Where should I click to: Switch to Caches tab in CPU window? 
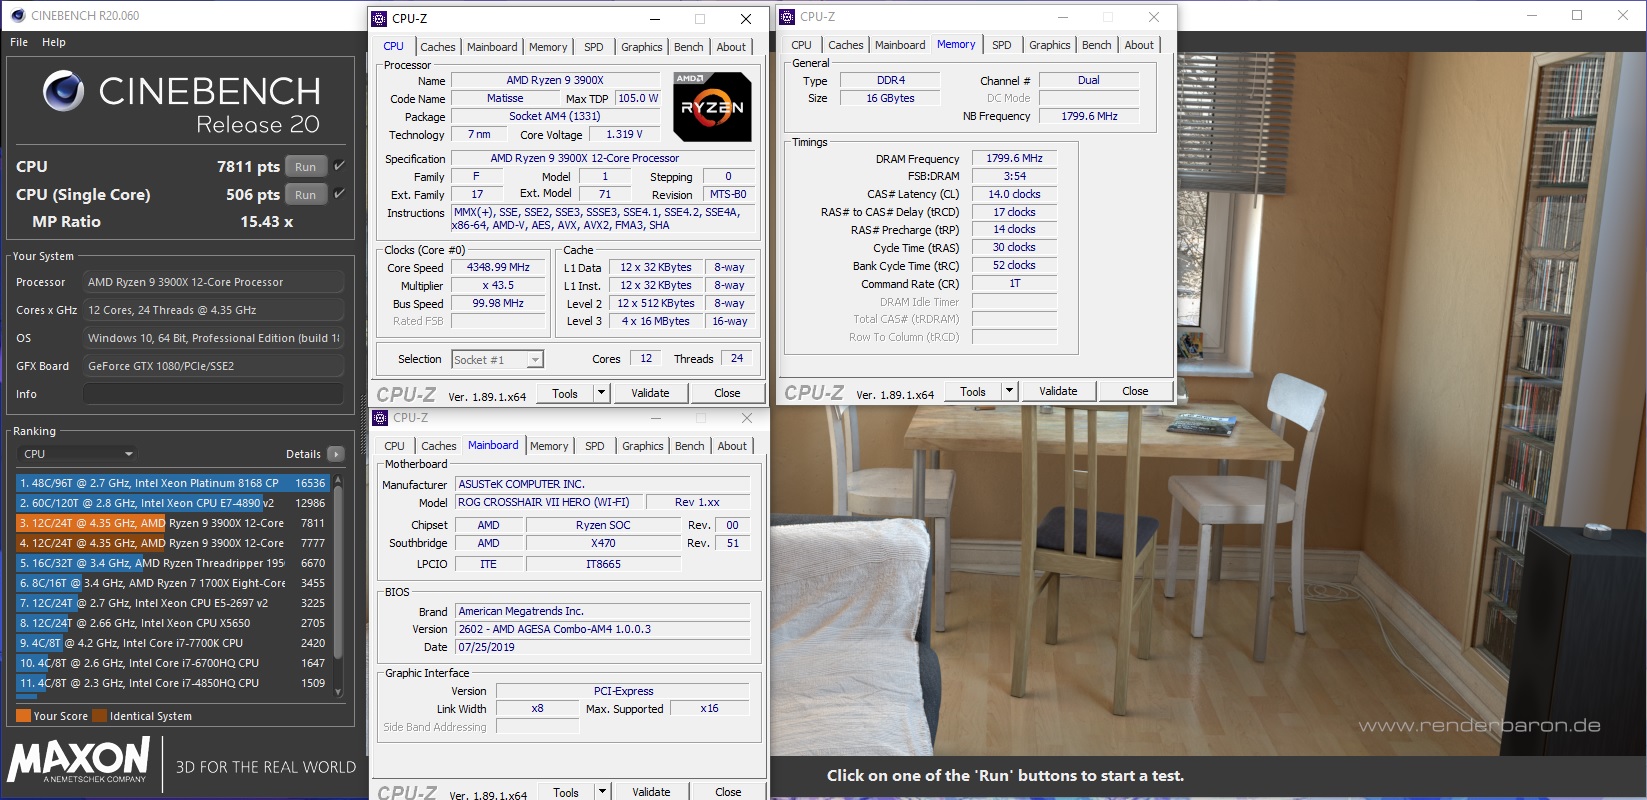pyautogui.click(x=437, y=47)
